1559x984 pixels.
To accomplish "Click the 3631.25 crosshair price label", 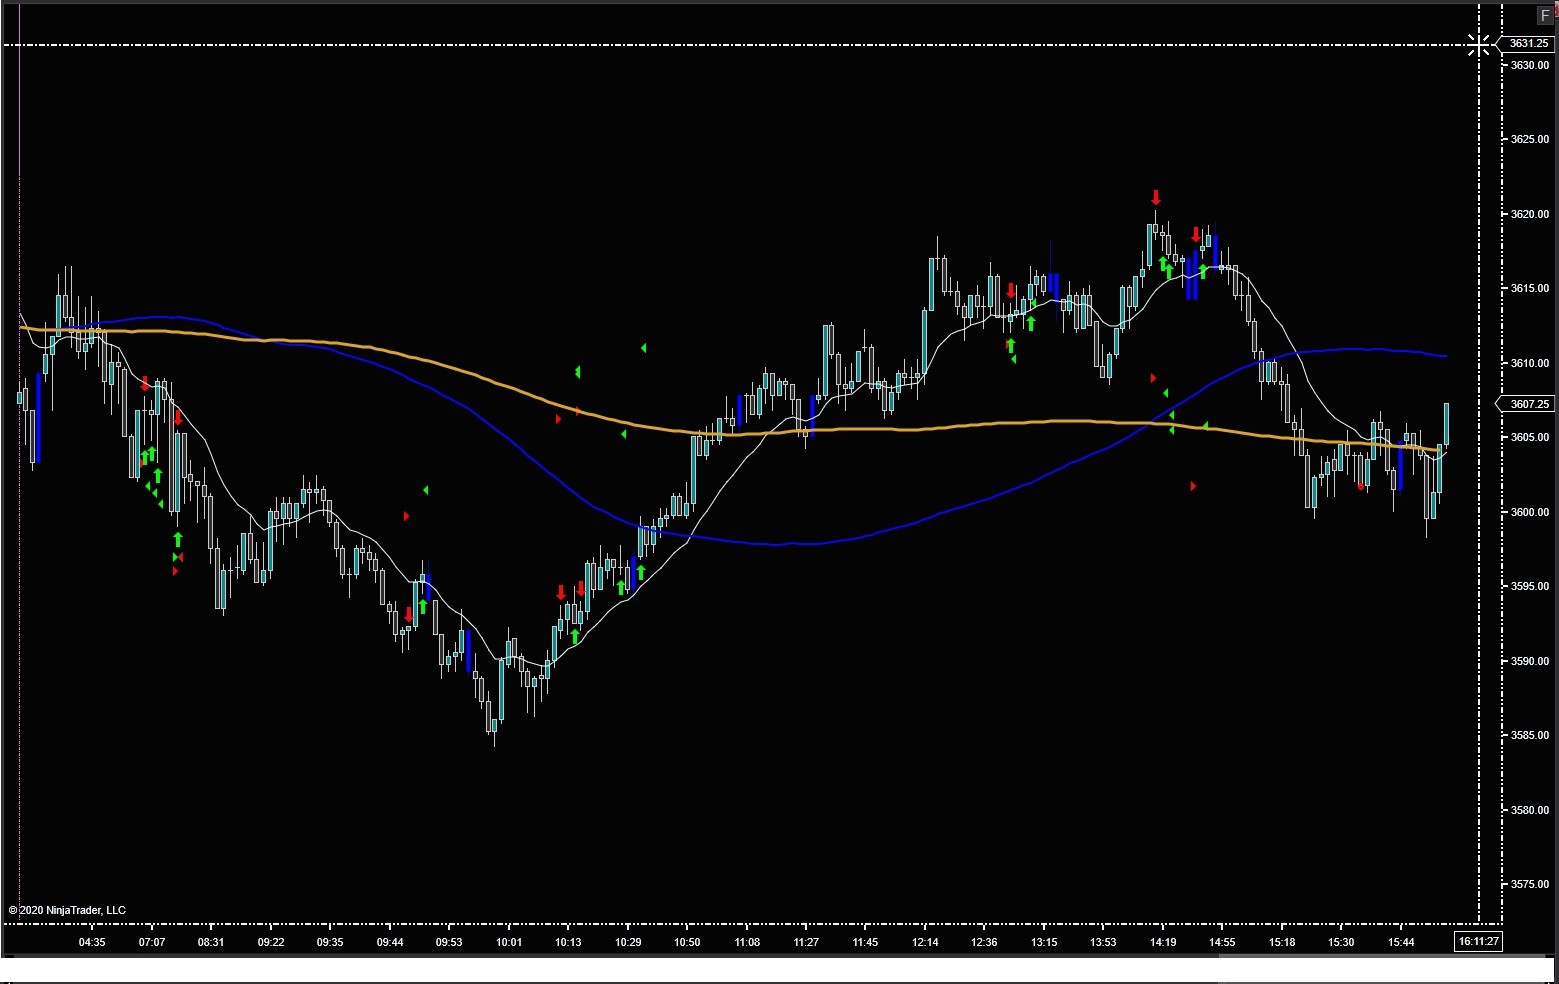I will [x=1527, y=43].
